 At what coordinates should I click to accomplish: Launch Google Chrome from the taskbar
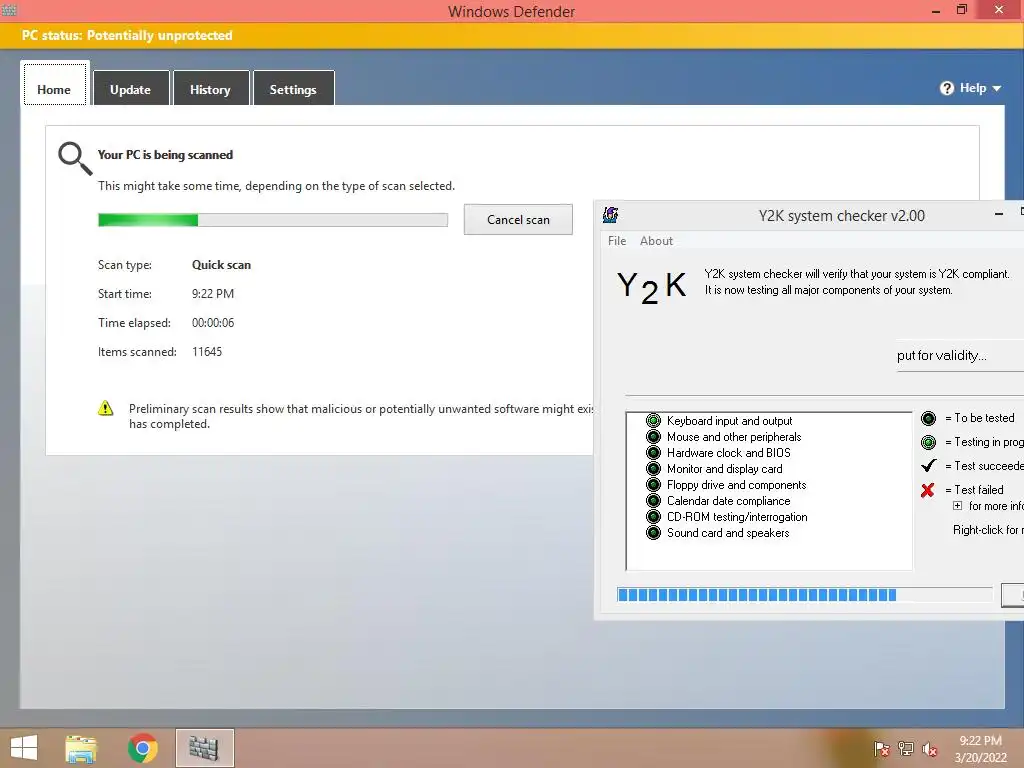[x=142, y=748]
